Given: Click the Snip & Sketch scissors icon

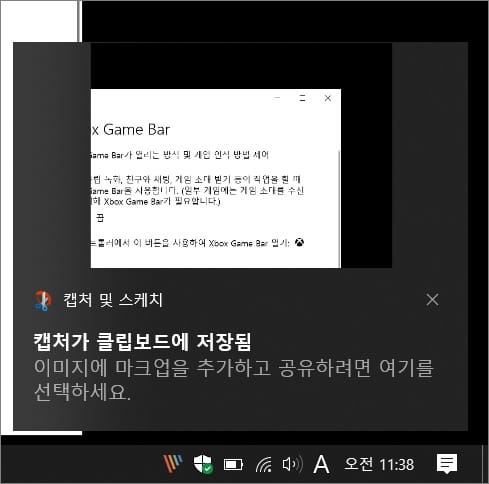Looking at the screenshot, I should pos(43,300).
